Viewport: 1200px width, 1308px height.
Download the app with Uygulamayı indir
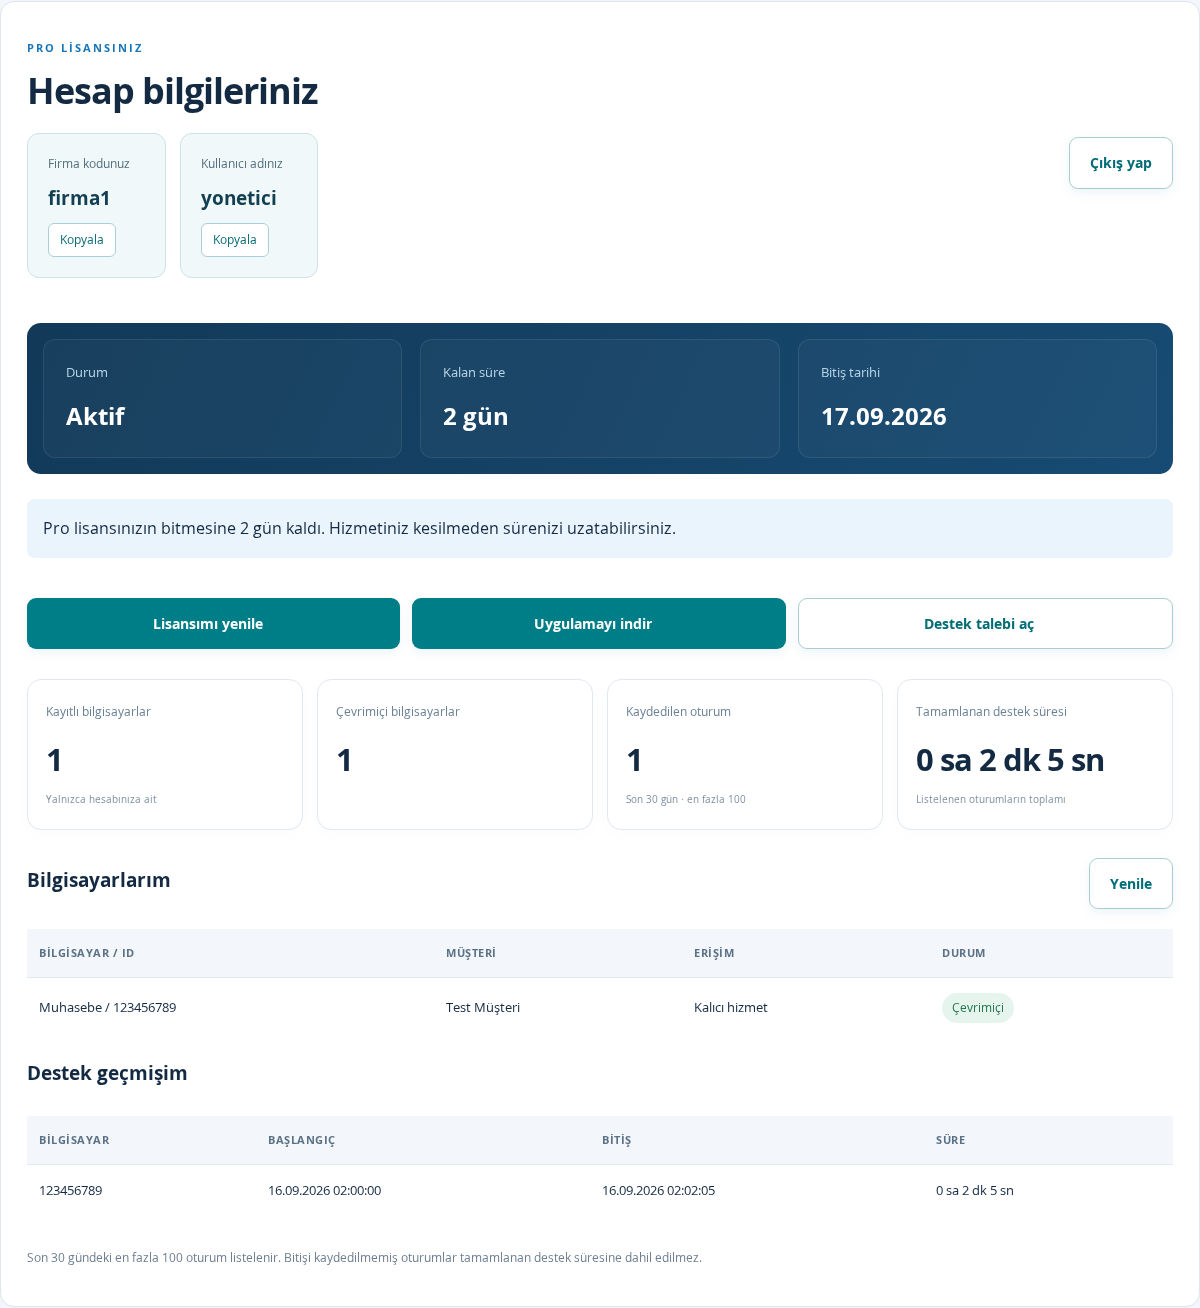(x=599, y=624)
